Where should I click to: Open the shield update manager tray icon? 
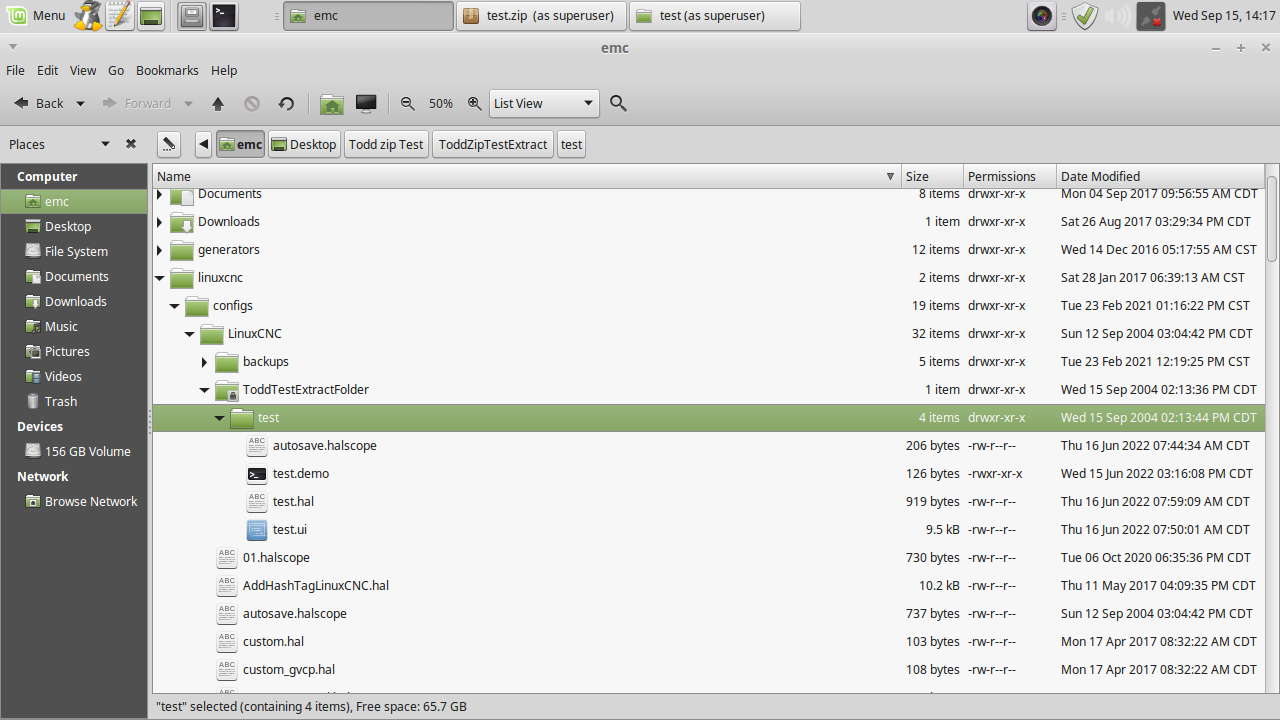[1085, 16]
